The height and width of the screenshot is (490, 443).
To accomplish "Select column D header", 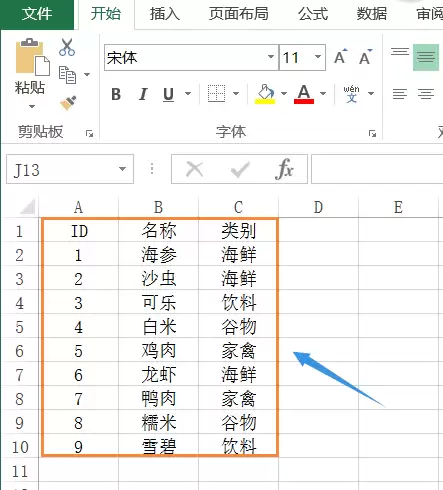I will tap(319, 207).
